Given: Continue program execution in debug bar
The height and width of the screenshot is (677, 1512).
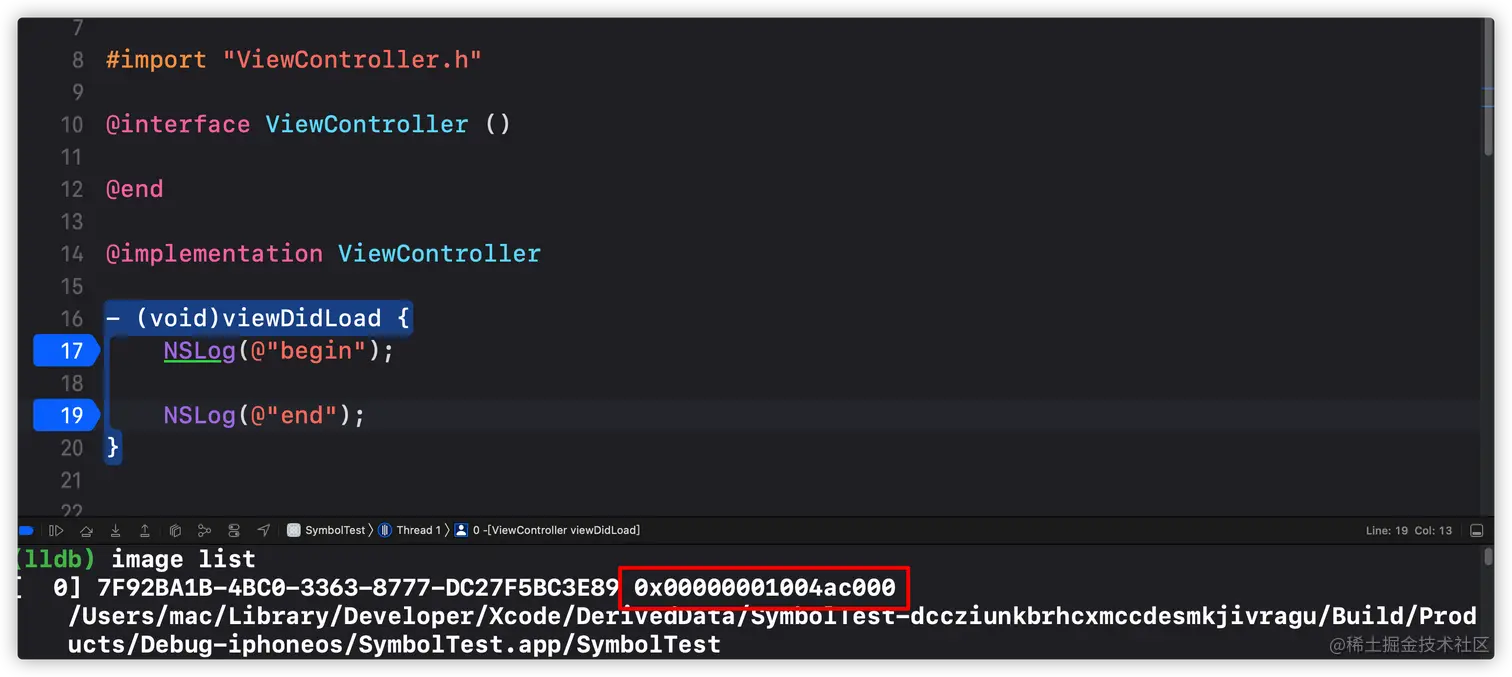Looking at the screenshot, I should (56, 530).
